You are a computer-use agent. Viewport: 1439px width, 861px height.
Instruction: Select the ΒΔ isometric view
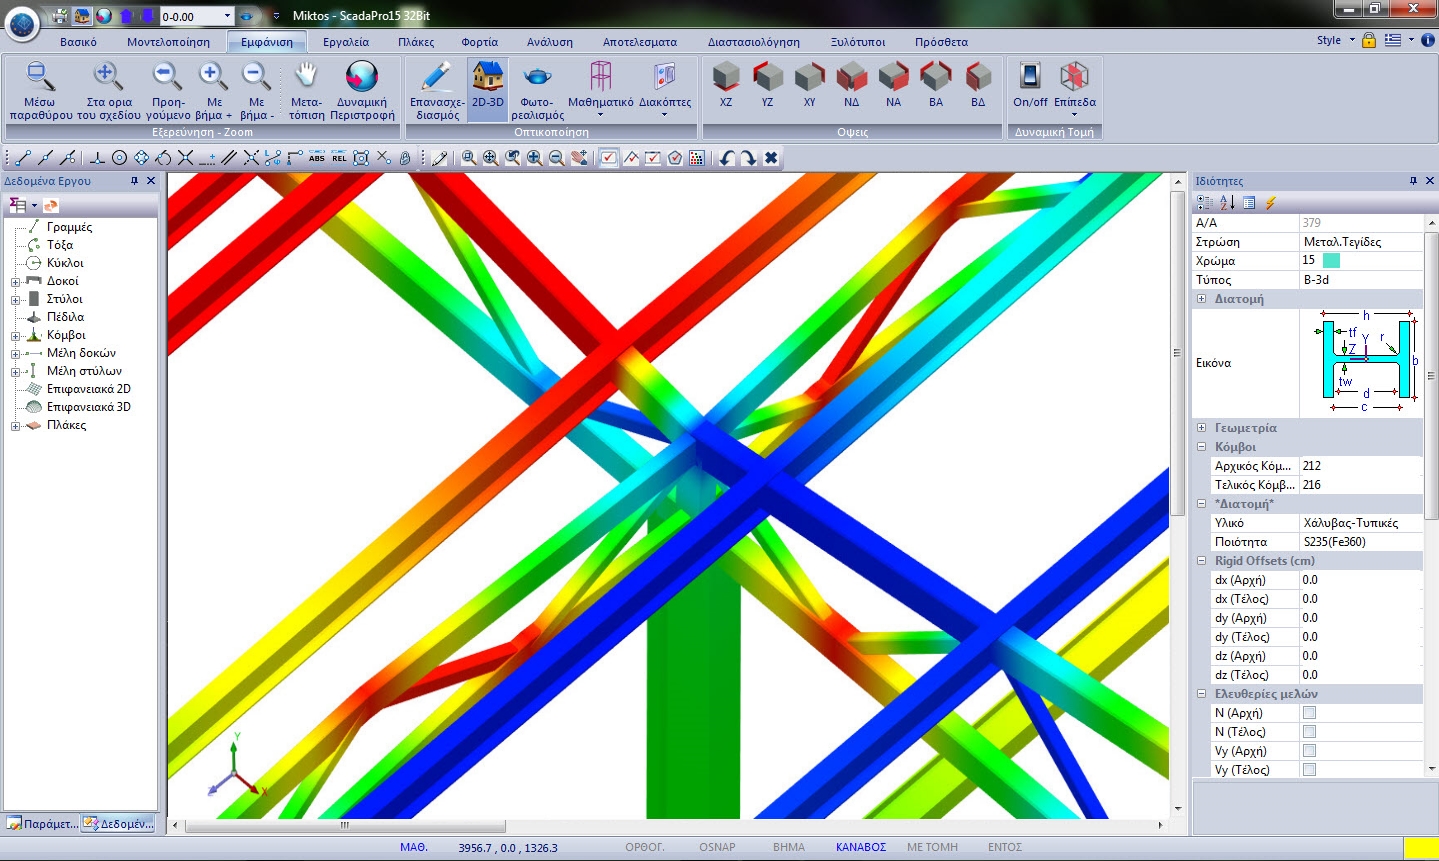tap(977, 76)
